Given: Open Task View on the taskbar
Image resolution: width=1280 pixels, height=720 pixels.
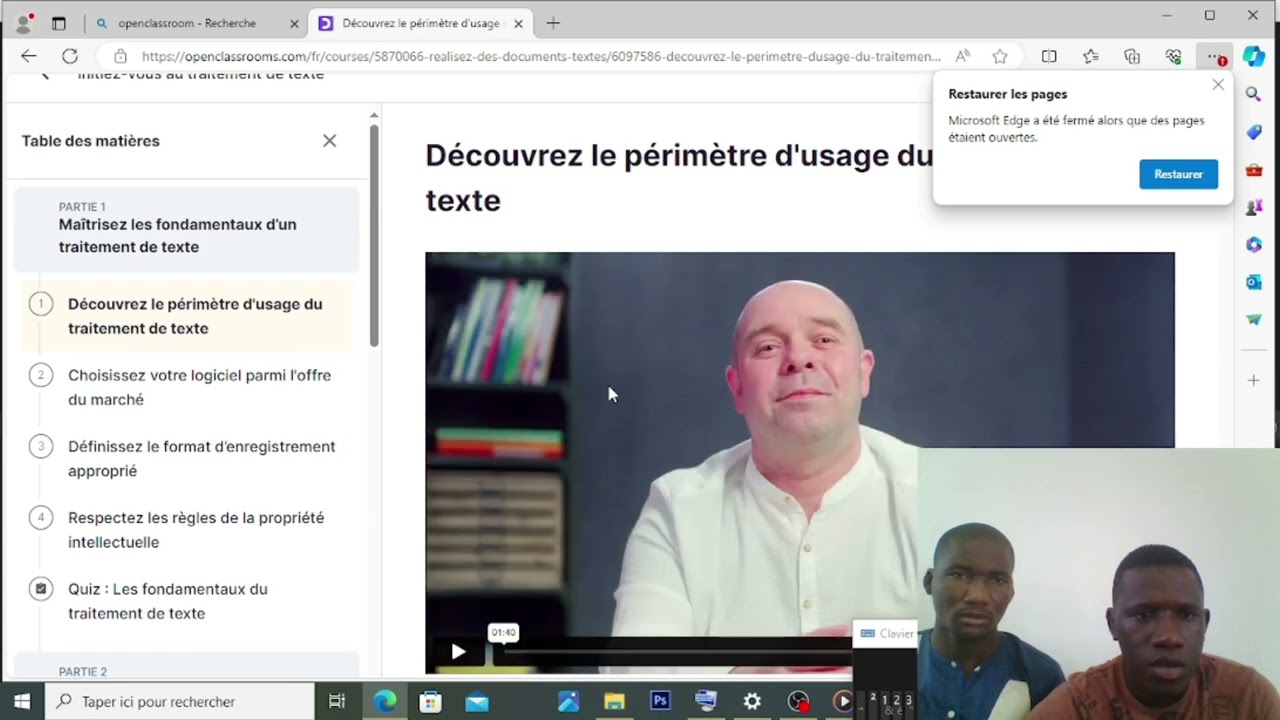Looking at the screenshot, I should click(x=337, y=701).
